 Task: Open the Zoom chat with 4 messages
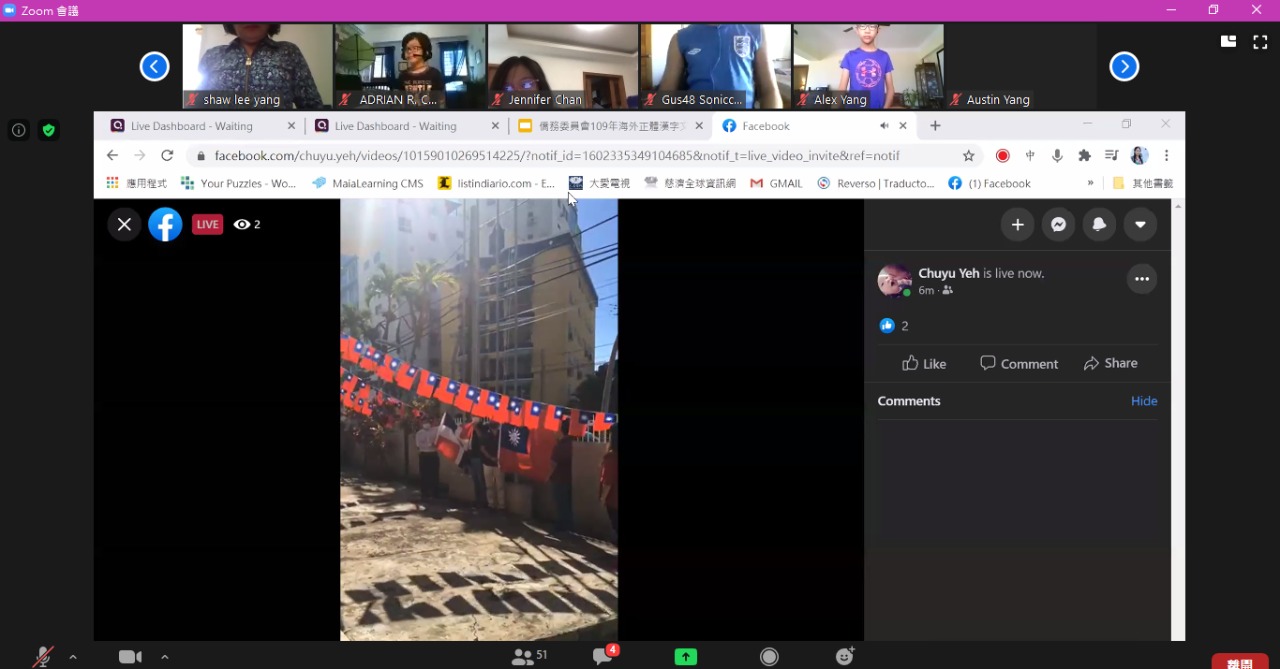(x=601, y=656)
